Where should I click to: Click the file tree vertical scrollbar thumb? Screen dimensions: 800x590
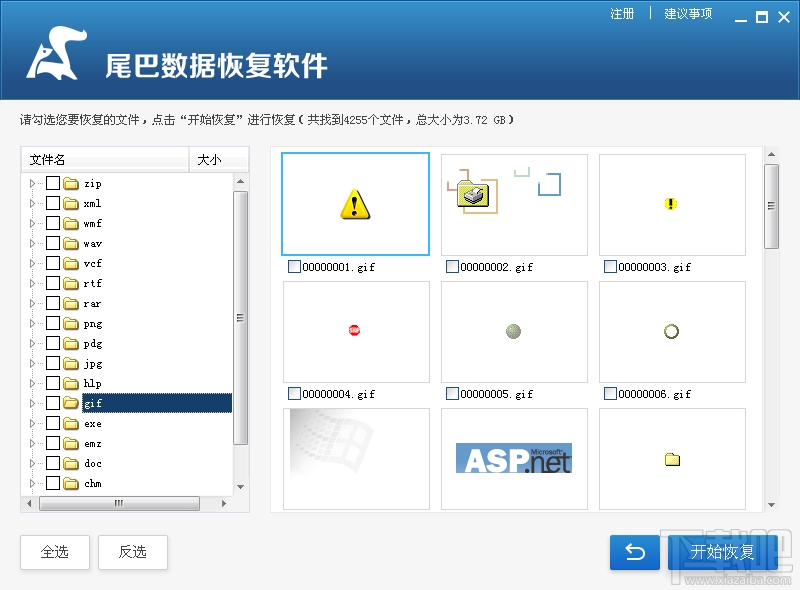240,318
